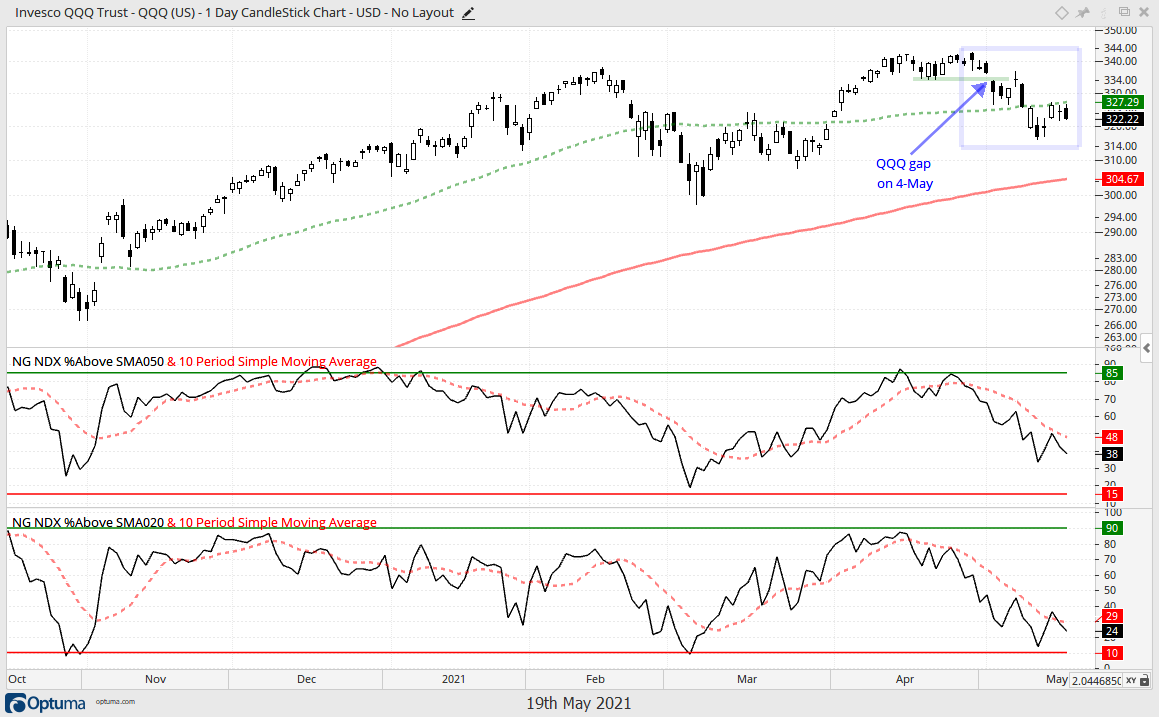Click the 300.00 price axis label
This screenshot has width=1159, height=717.
click(x=1121, y=195)
